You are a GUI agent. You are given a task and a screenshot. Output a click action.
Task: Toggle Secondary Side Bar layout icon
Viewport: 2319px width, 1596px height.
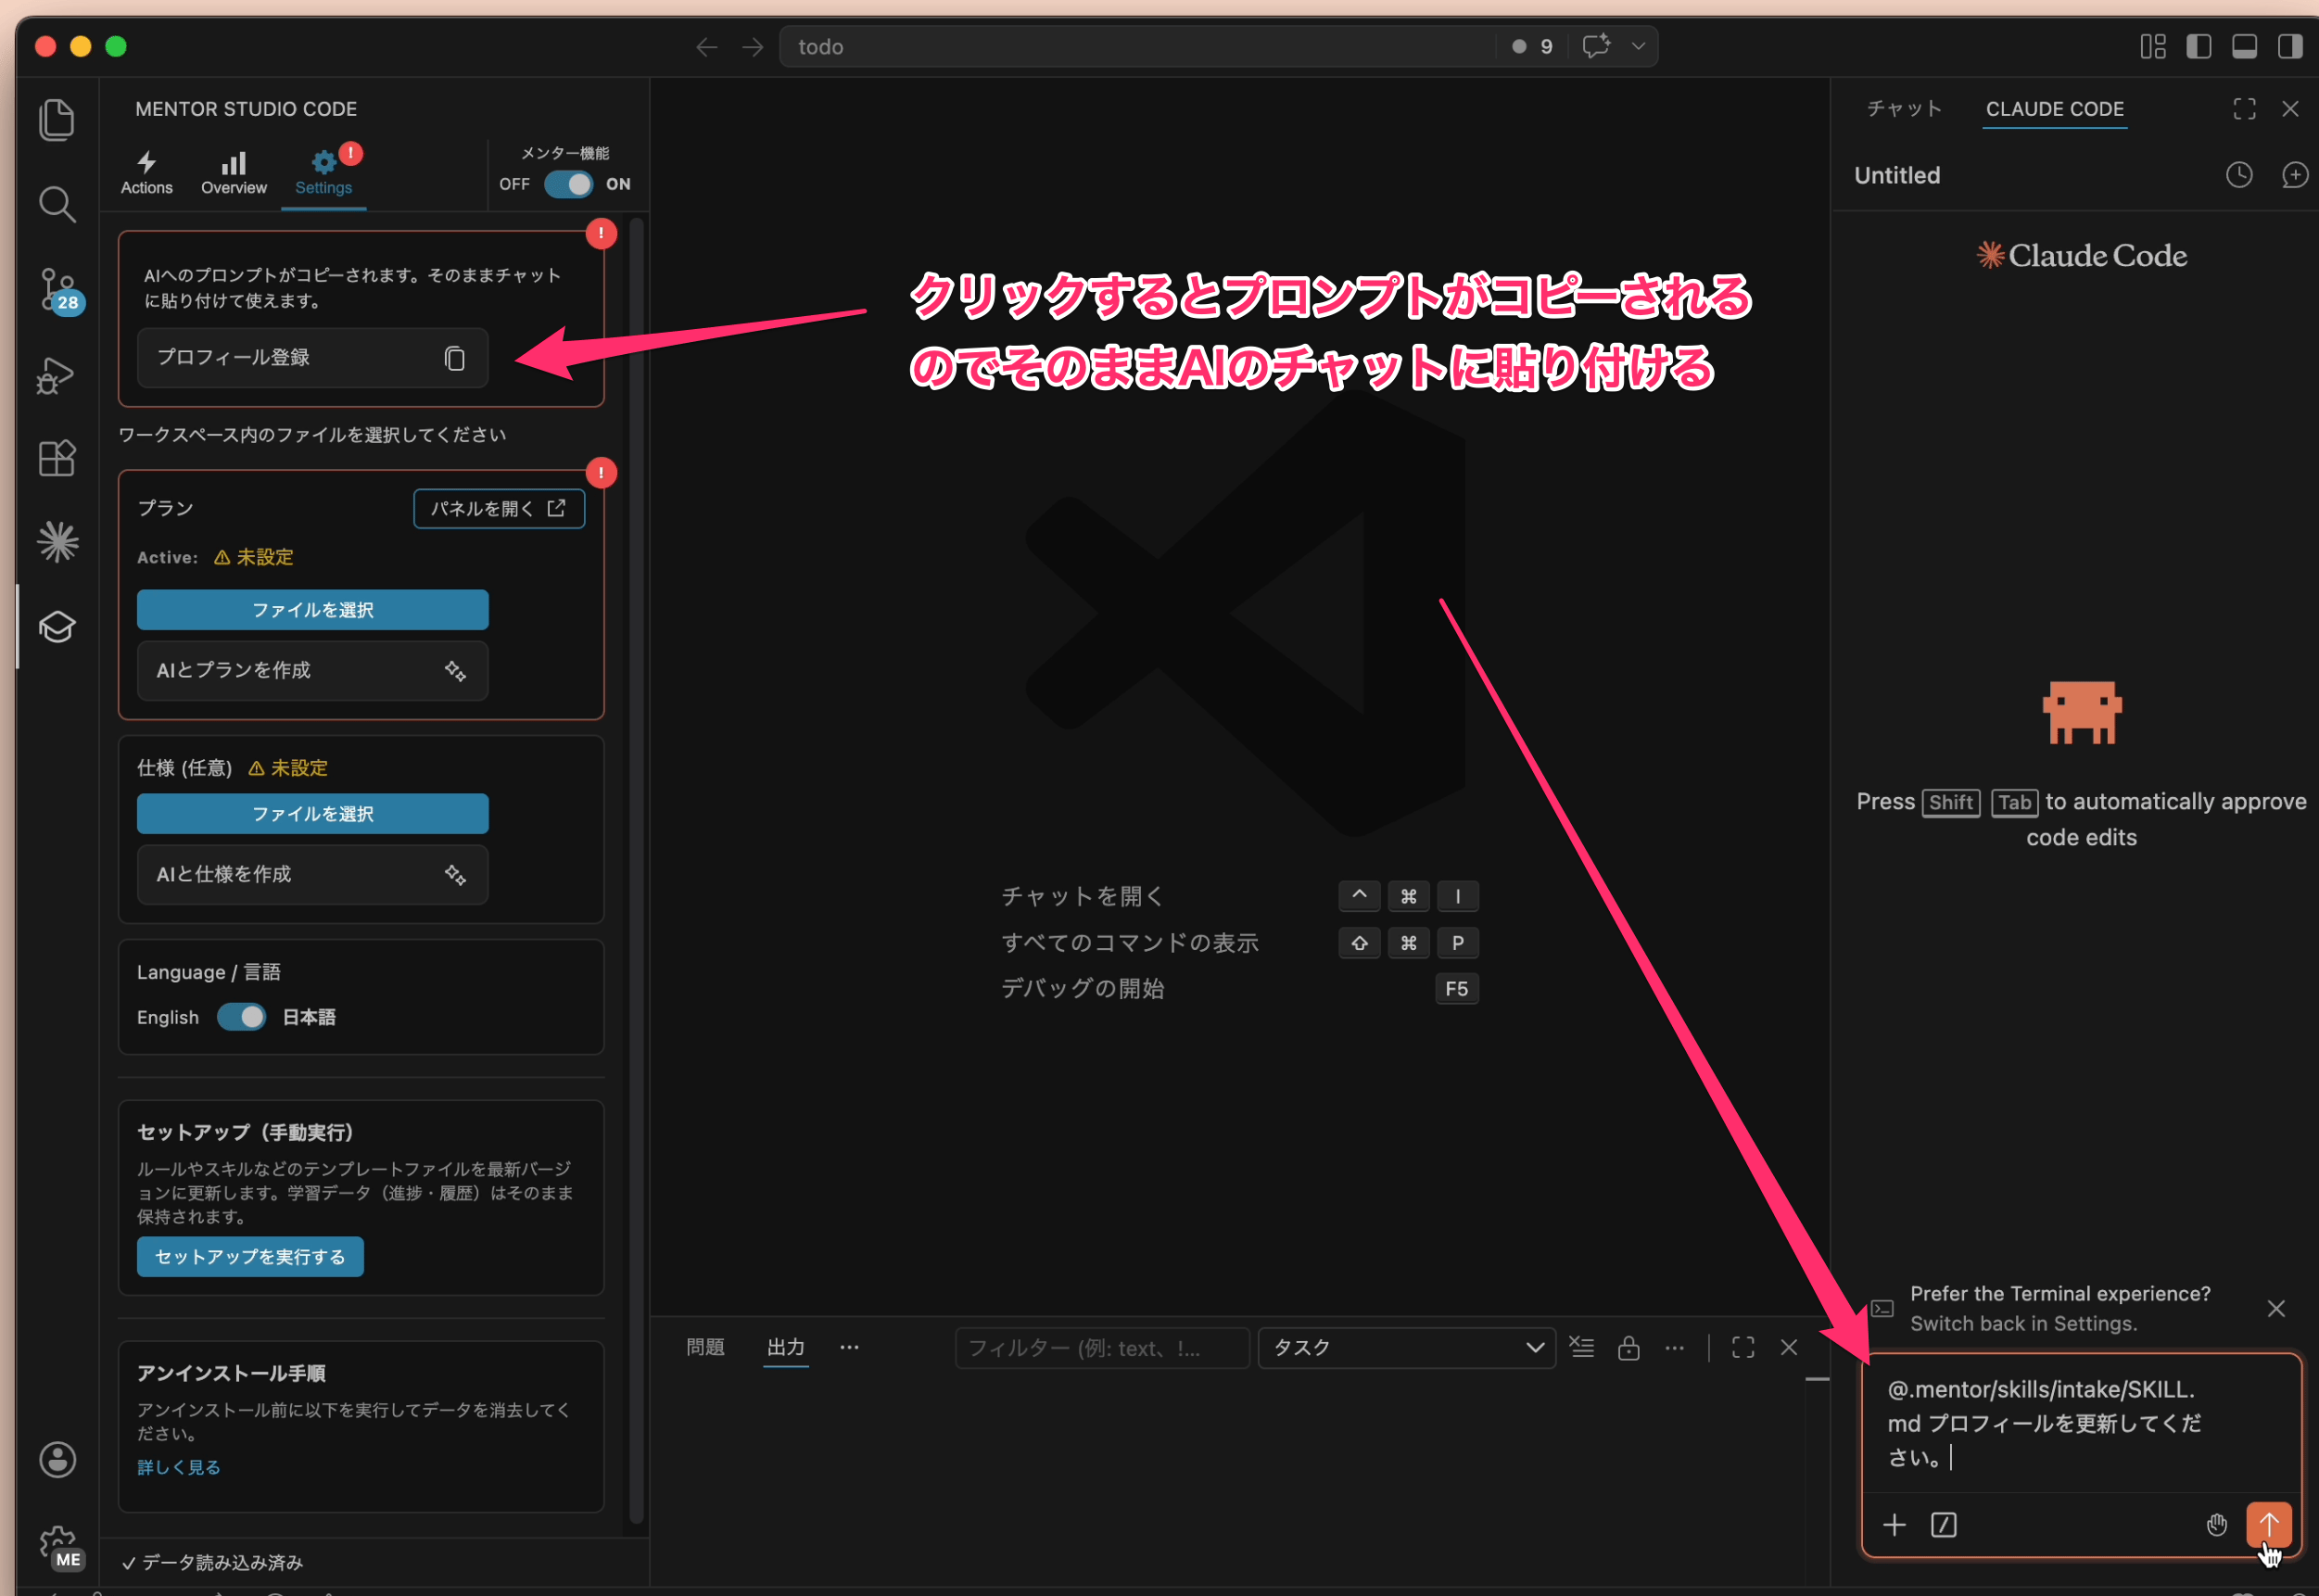tap(2289, 47)
